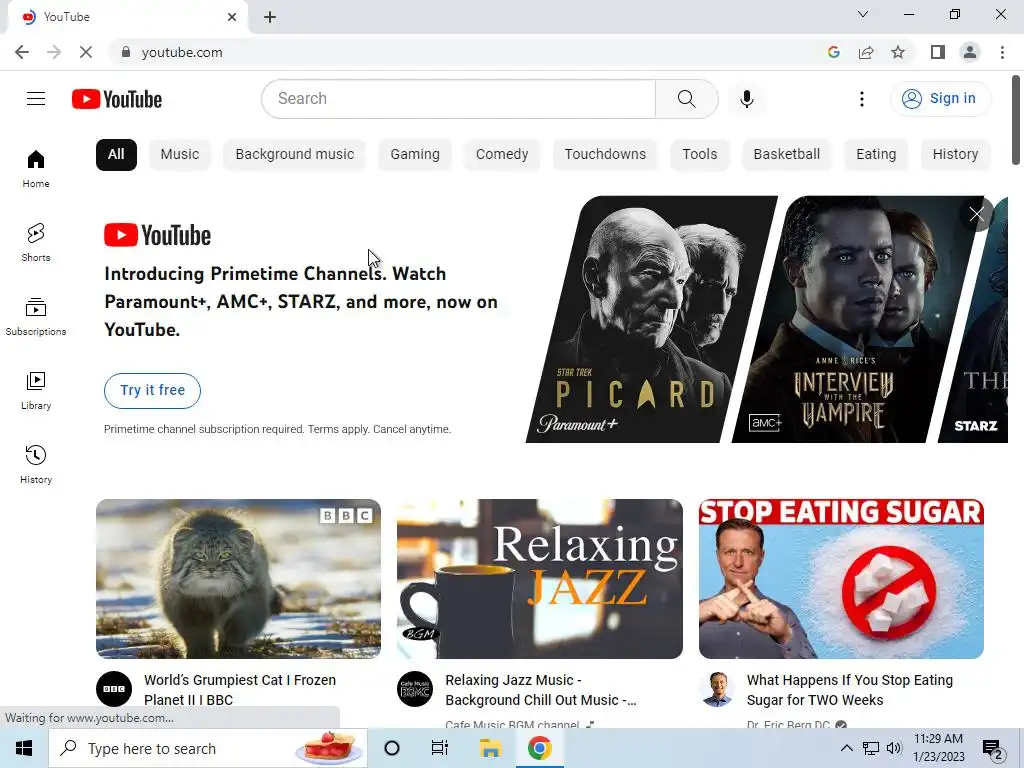Click the Google icon in address bar
This screenshot has width=1024, height=768.
(x=833, y=52)
